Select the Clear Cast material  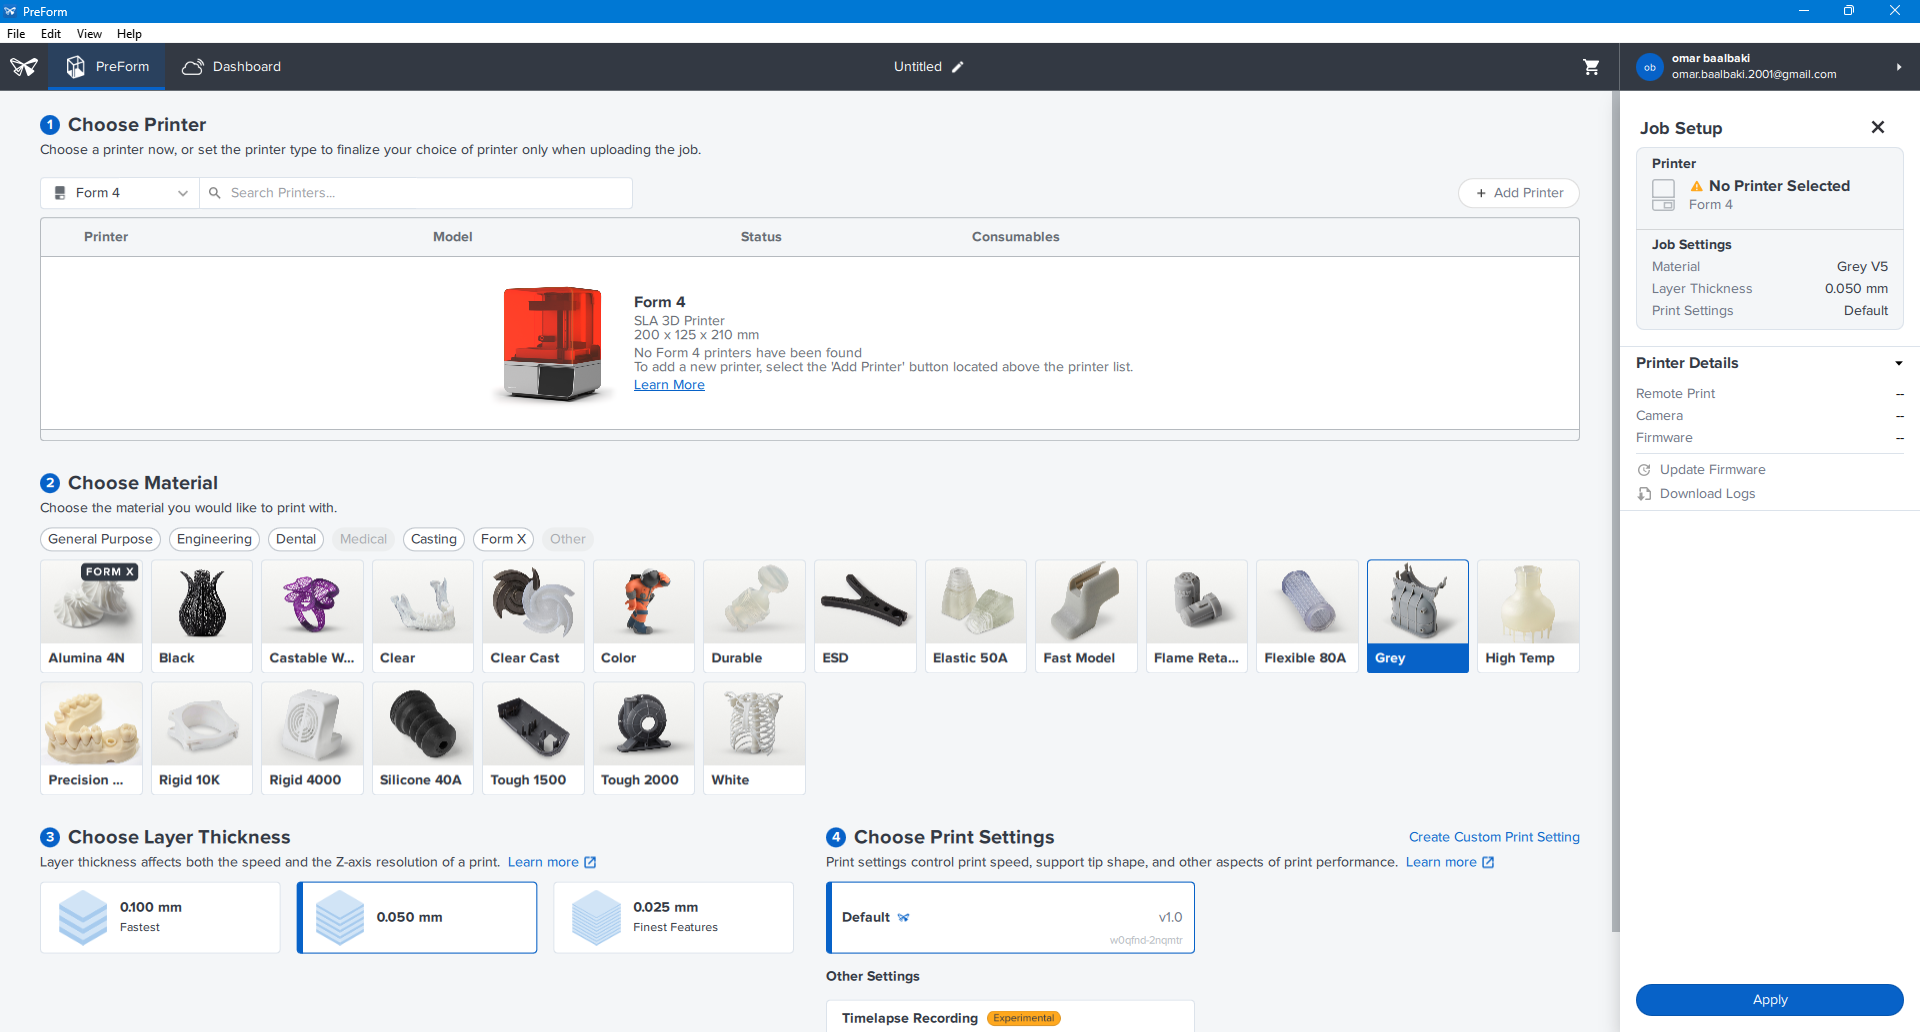[533, 616]
